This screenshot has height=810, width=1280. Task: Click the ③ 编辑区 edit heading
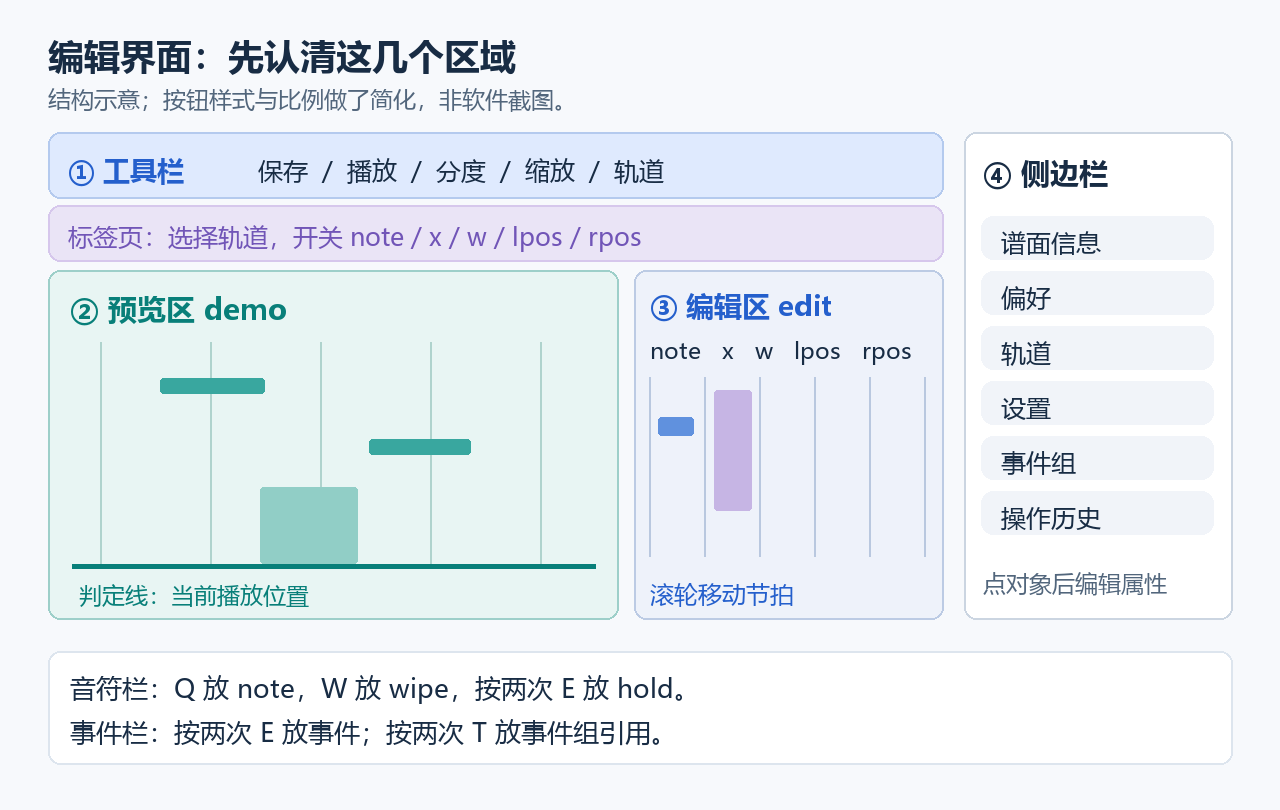click(x=741, y=306)
